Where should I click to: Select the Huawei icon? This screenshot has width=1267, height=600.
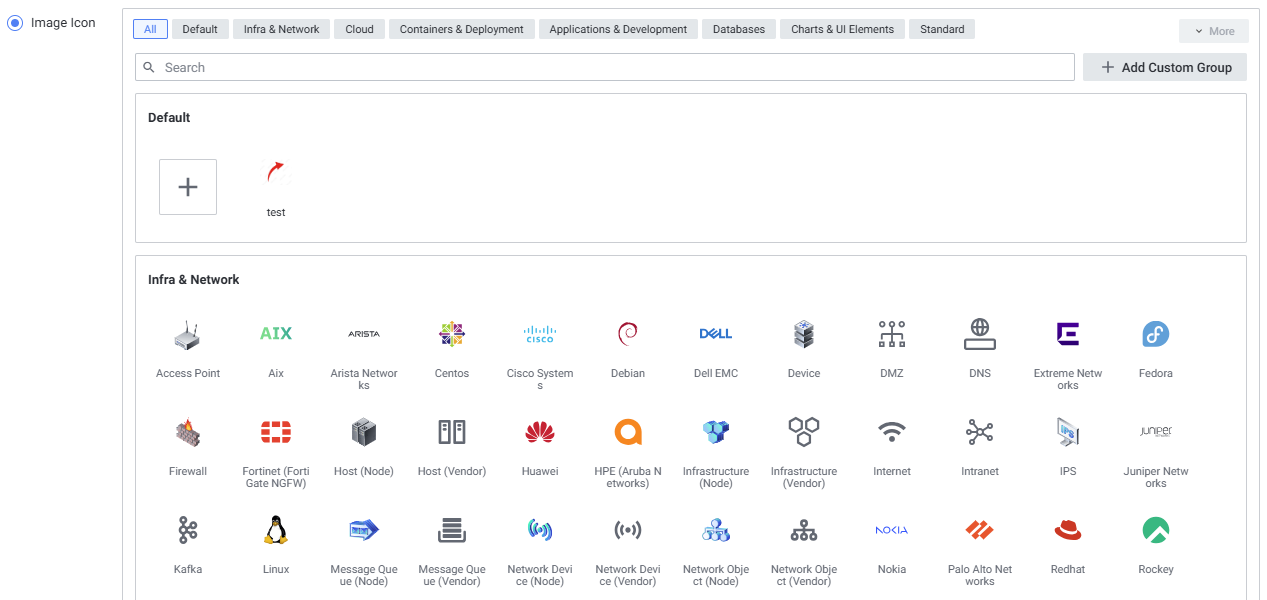pyautogui.click(x=539, y=433)
